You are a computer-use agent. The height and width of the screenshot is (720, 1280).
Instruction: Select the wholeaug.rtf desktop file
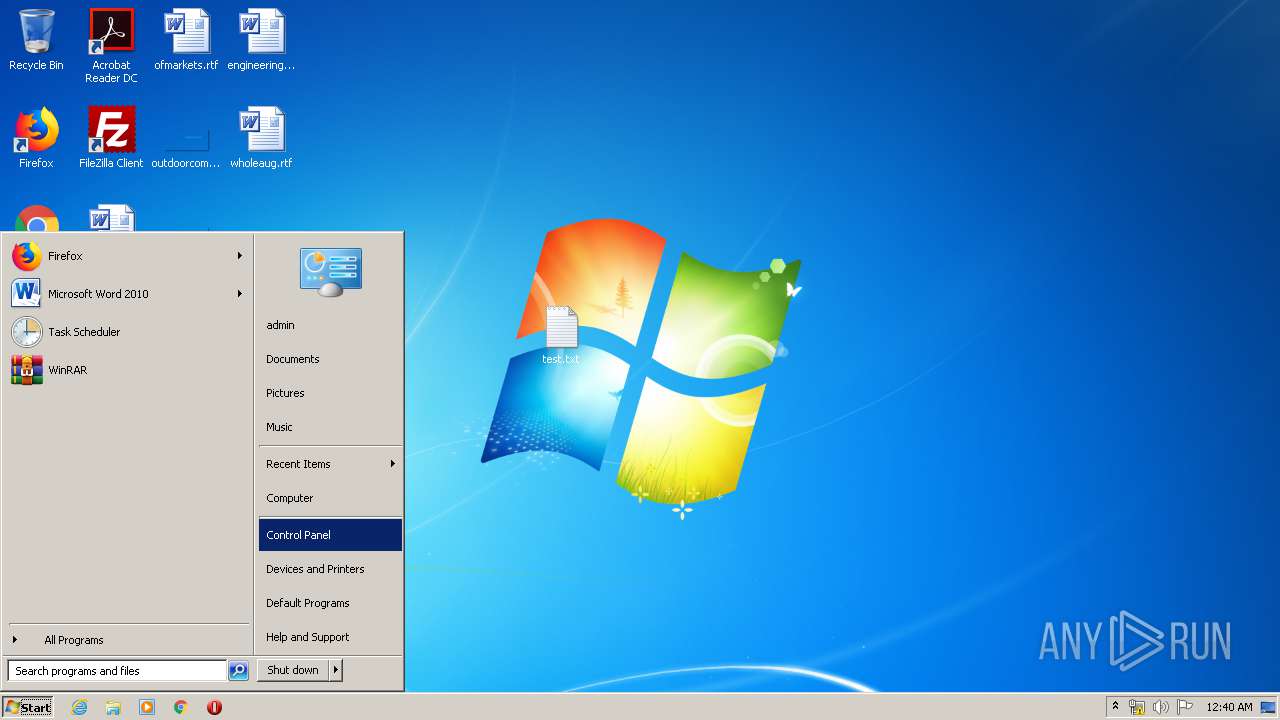coord(261,138)
